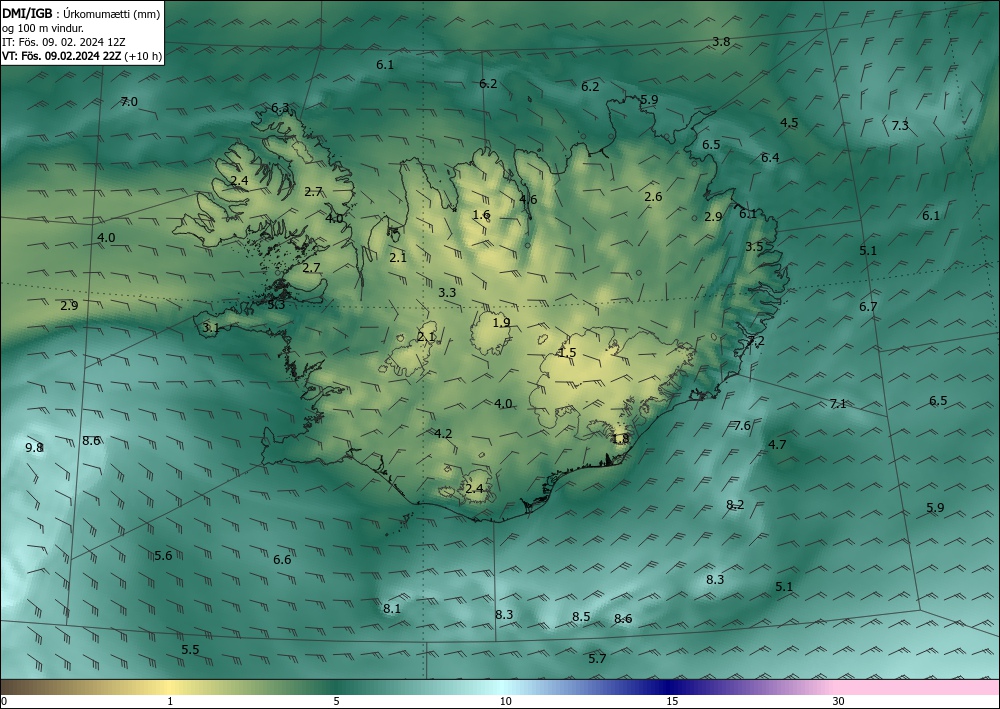
Task: Click the '30' tick label on the legend bar
Action: pos(839,701)
